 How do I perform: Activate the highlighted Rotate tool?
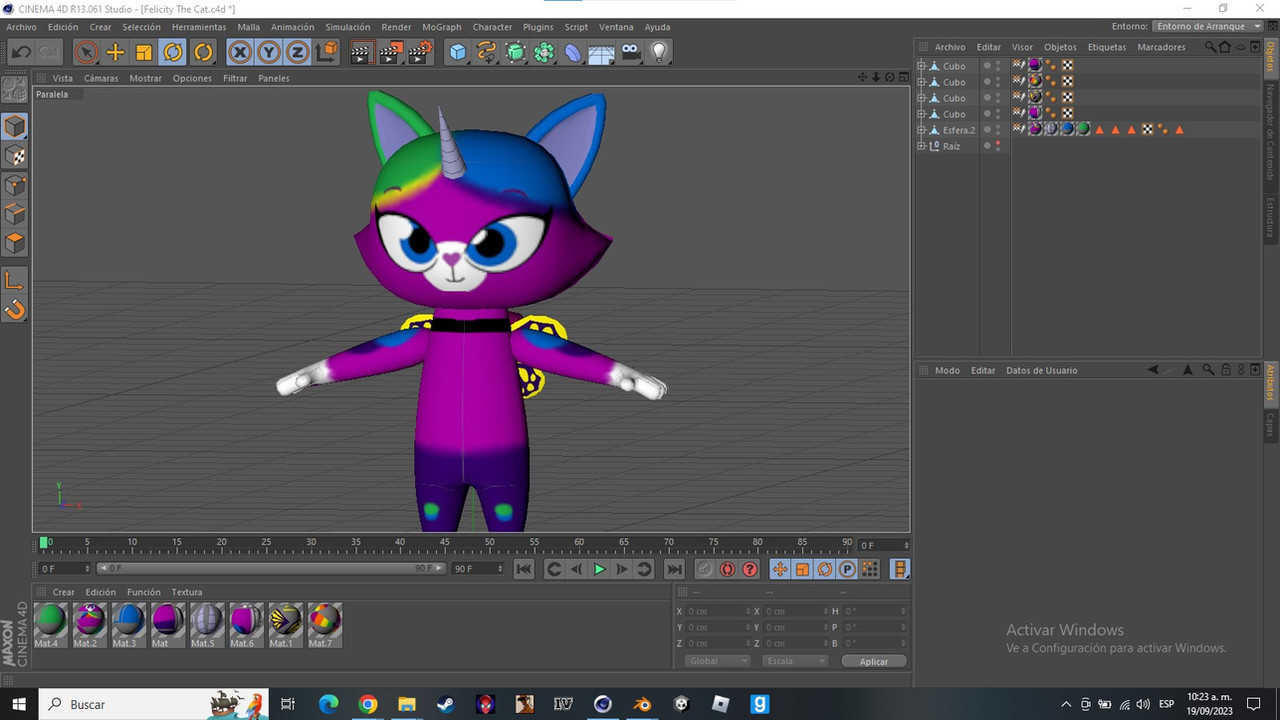pyautogui.click(x=173, y=52)
